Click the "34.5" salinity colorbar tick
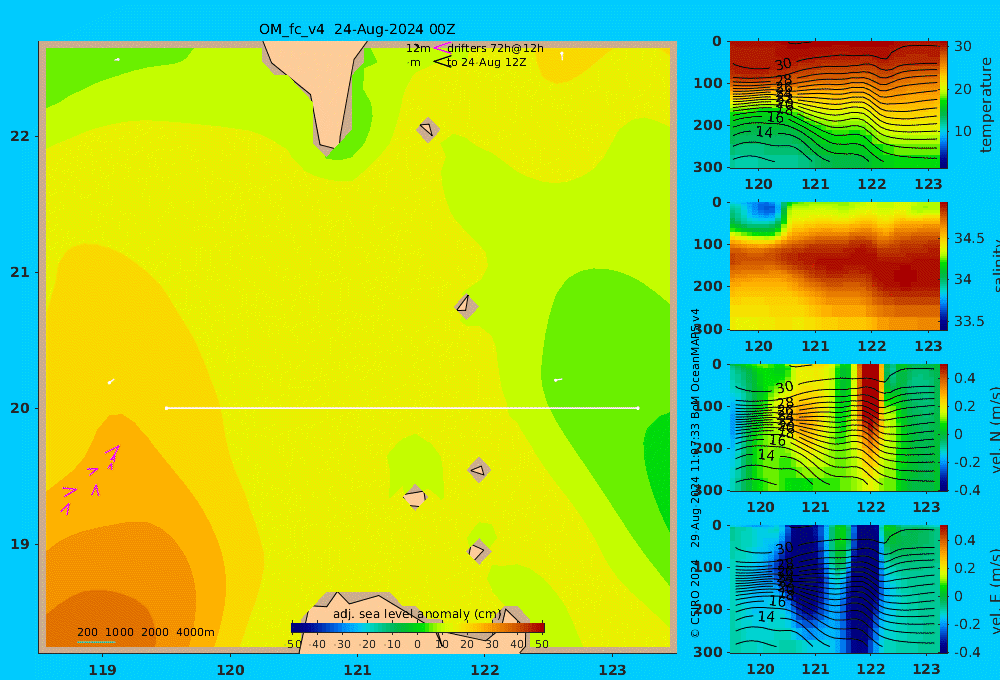The height and width of the screenshot is (680, 1000). point(969,238)
